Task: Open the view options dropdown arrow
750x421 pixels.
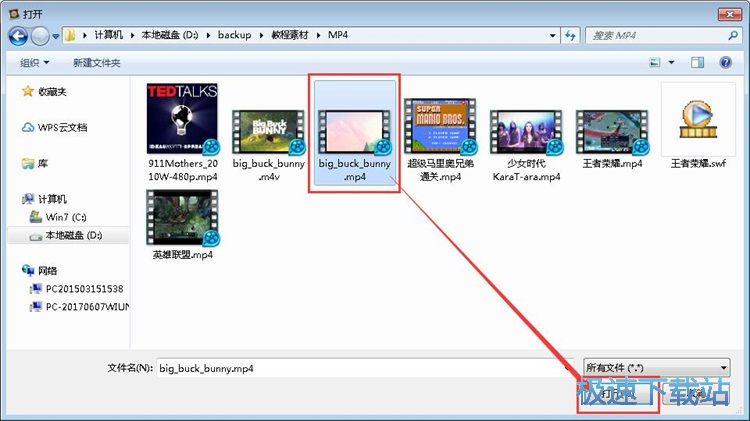Action: [672, 63]
